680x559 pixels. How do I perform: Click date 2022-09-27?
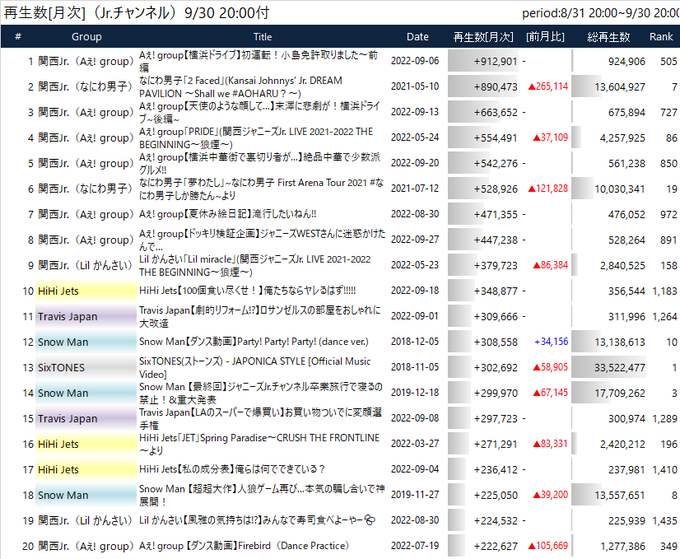(415, 239)
